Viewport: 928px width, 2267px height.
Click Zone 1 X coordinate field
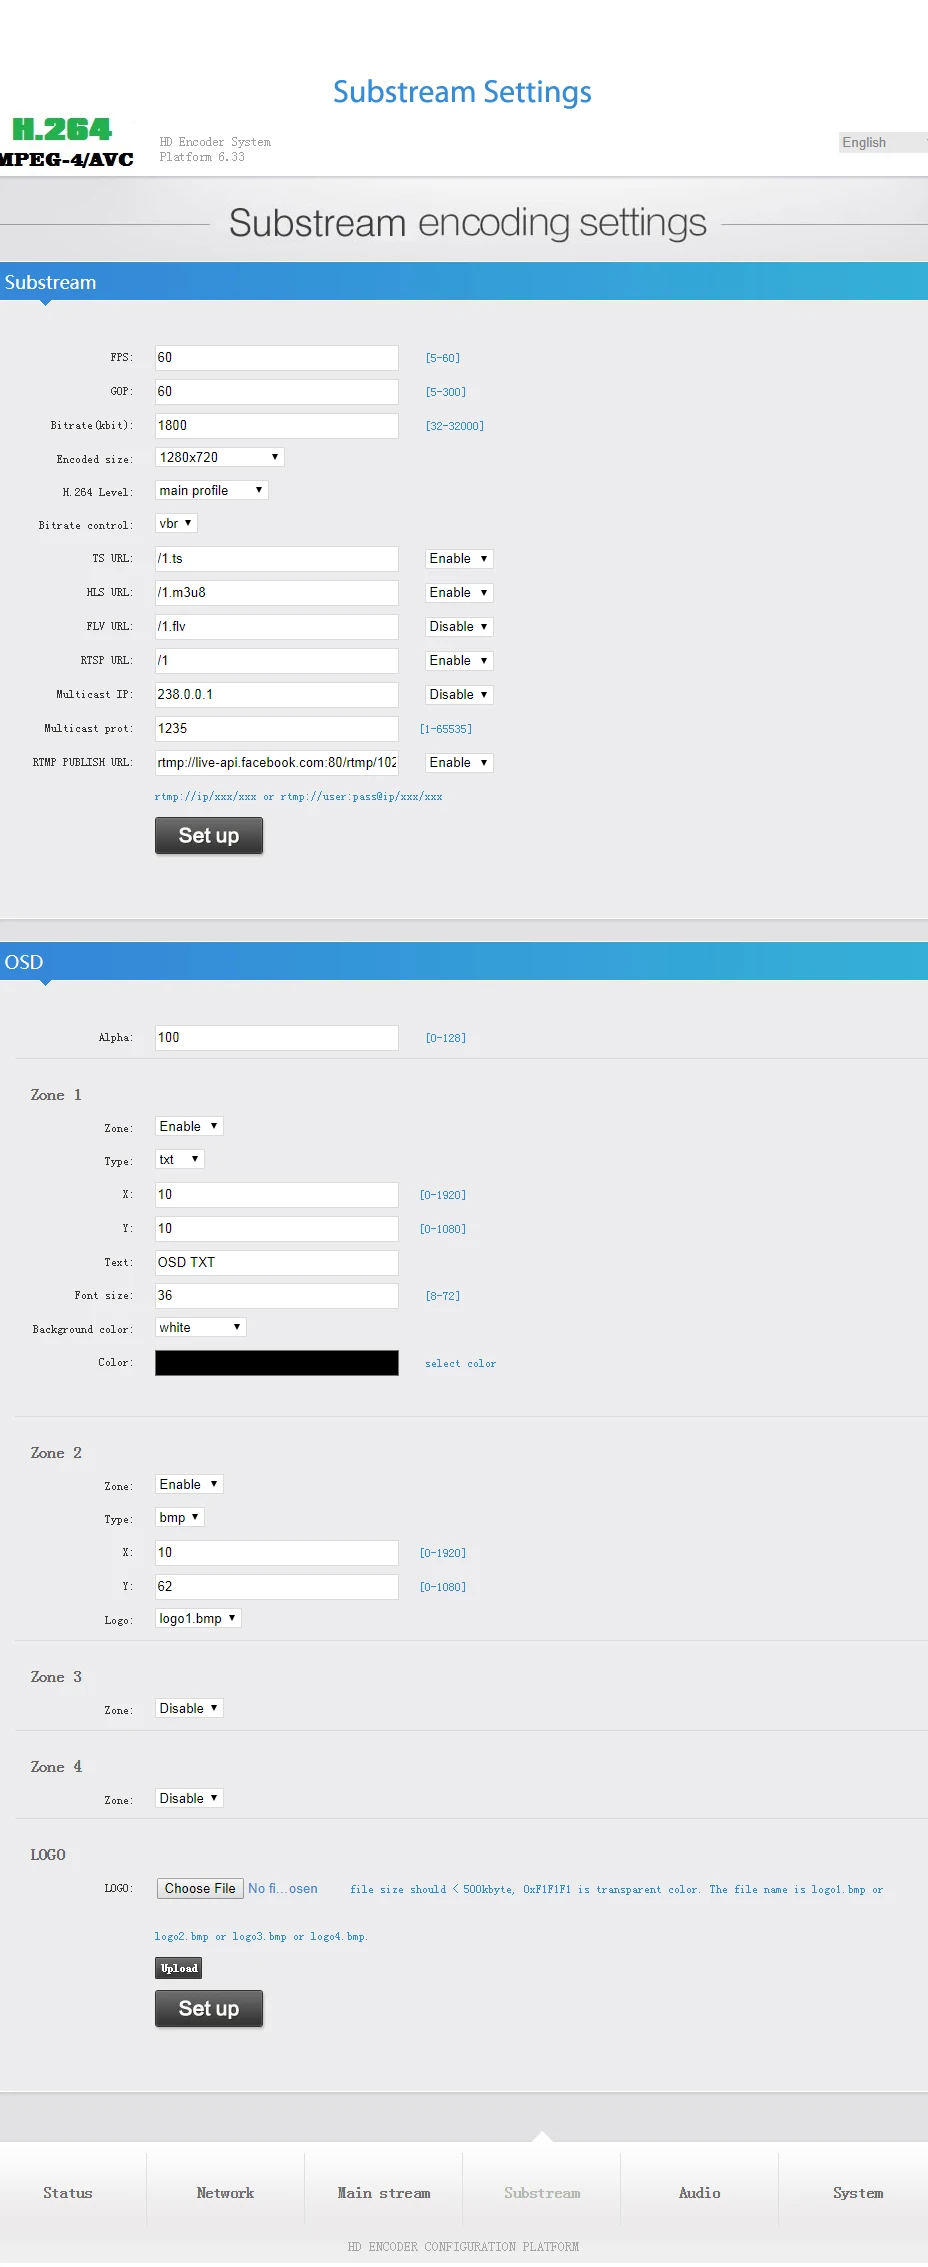pos(277,1195)
